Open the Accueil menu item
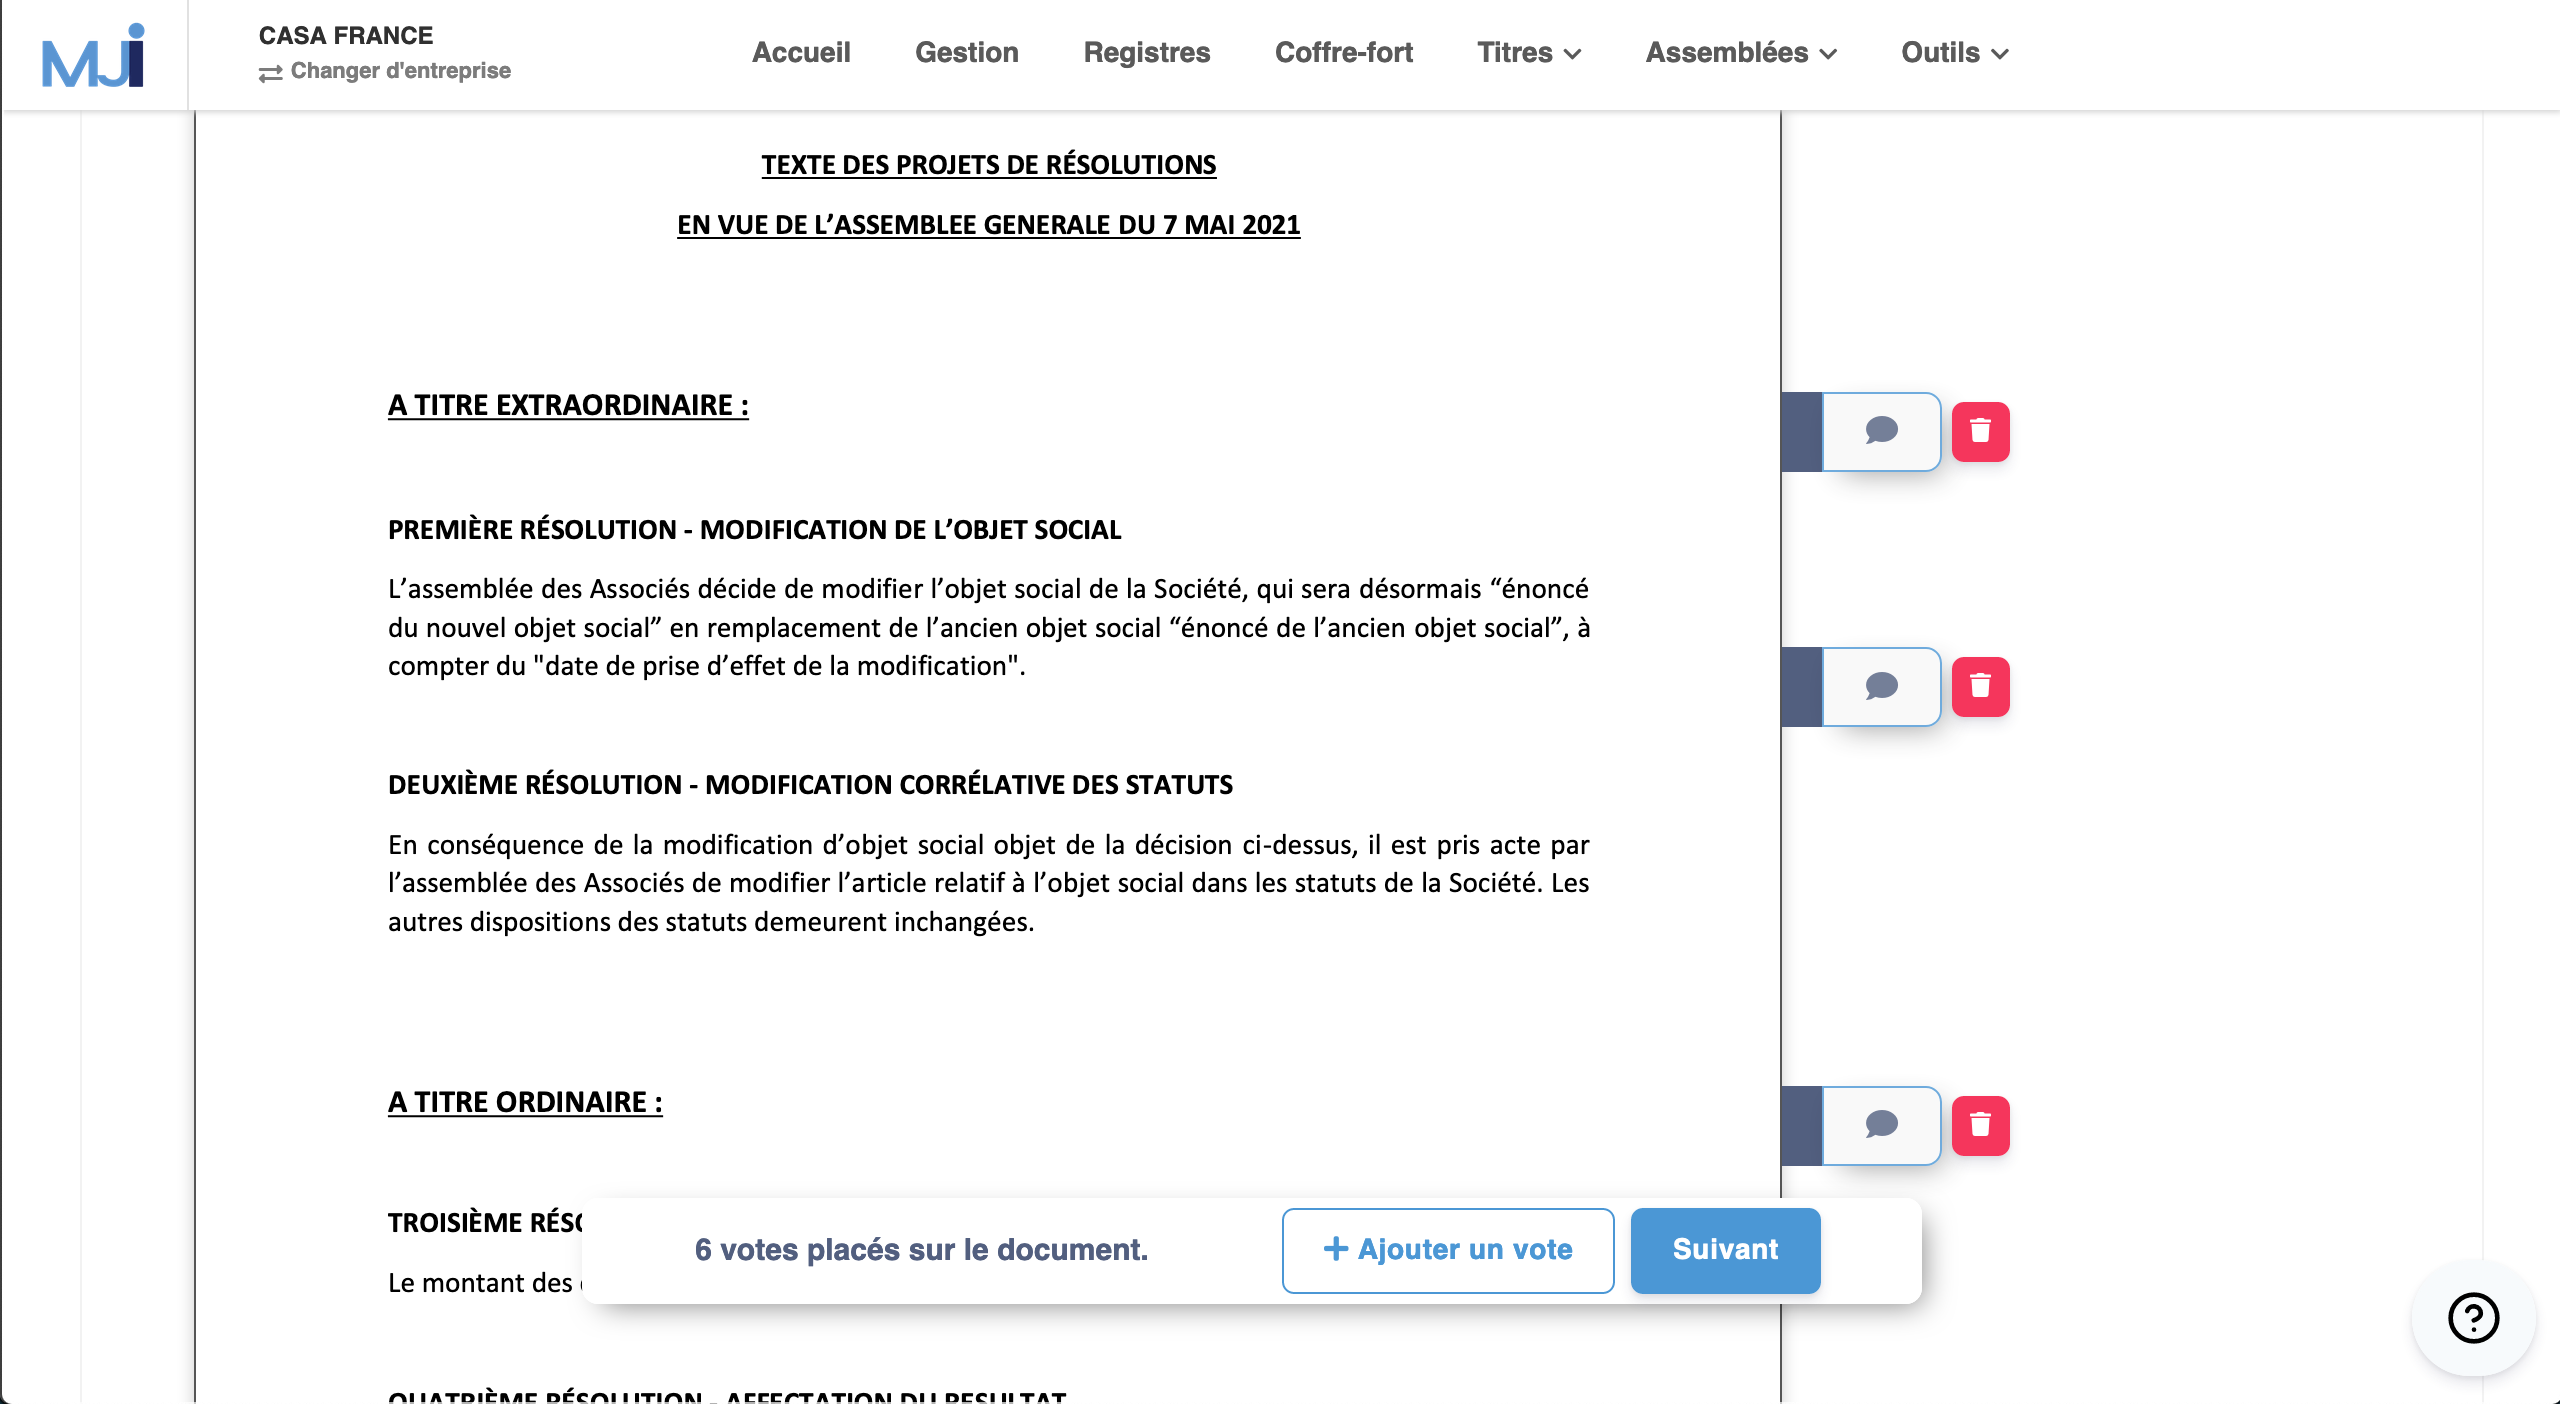 tap(801, 52)
